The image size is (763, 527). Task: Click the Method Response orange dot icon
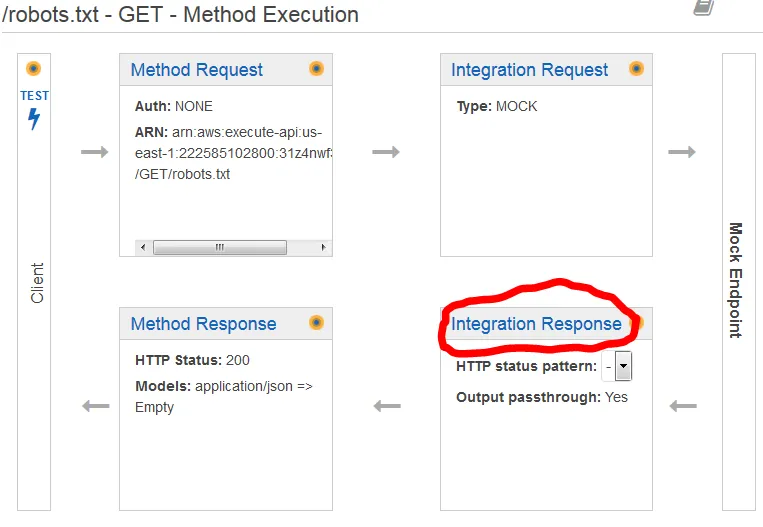316,323
